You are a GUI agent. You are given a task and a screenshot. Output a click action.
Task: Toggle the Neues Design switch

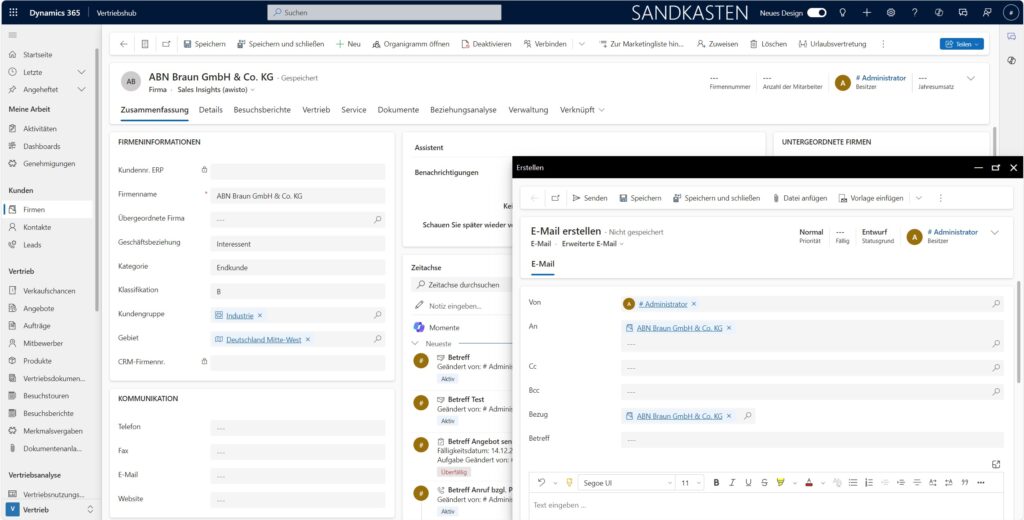tap(817, 13)
